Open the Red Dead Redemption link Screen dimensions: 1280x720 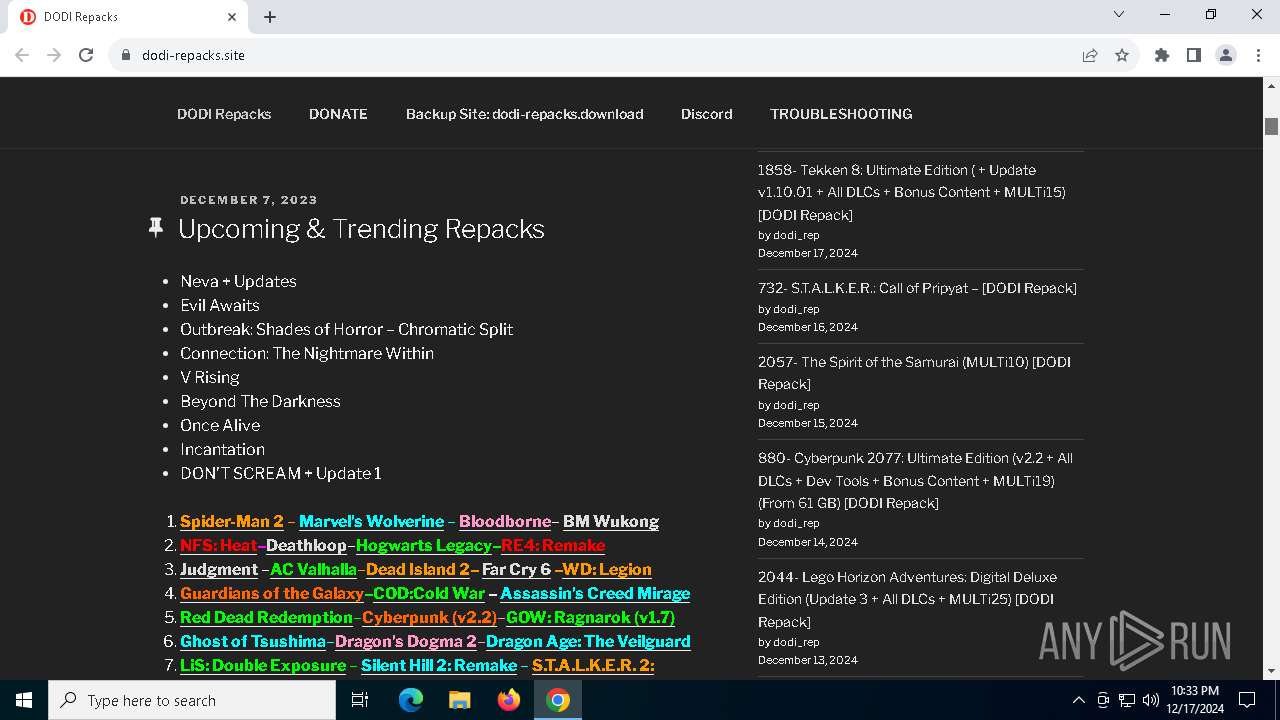[266, 617]
